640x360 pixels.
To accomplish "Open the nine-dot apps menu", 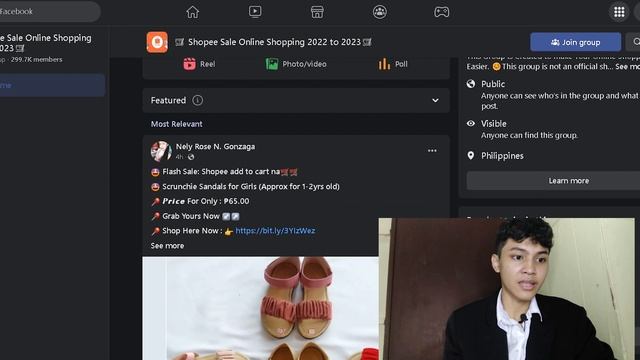I will 619,12.
